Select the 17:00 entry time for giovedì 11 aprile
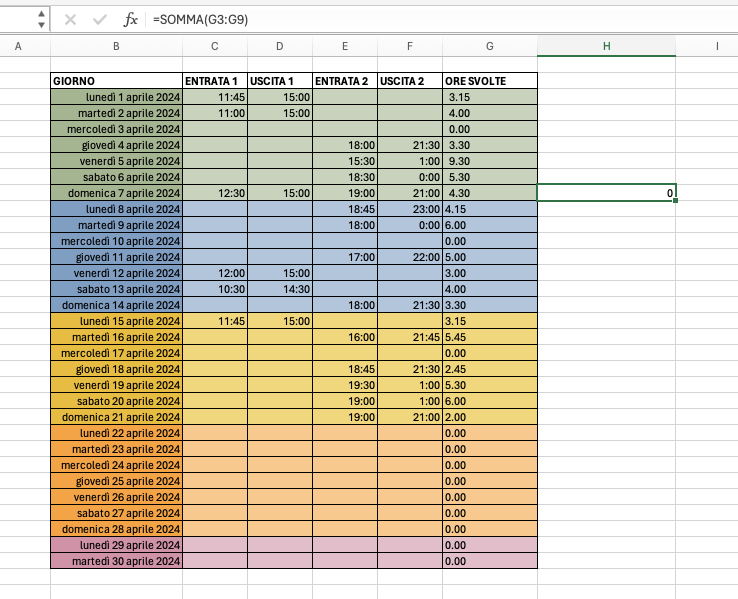 345,257
